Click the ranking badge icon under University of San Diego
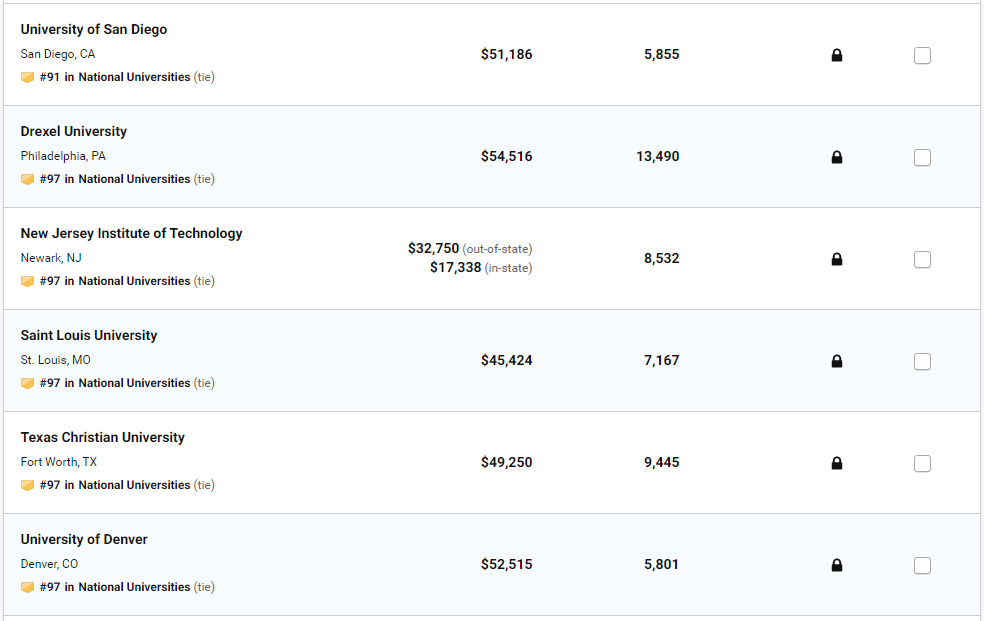This screenshot has width=984, height=621. [27, 77]
